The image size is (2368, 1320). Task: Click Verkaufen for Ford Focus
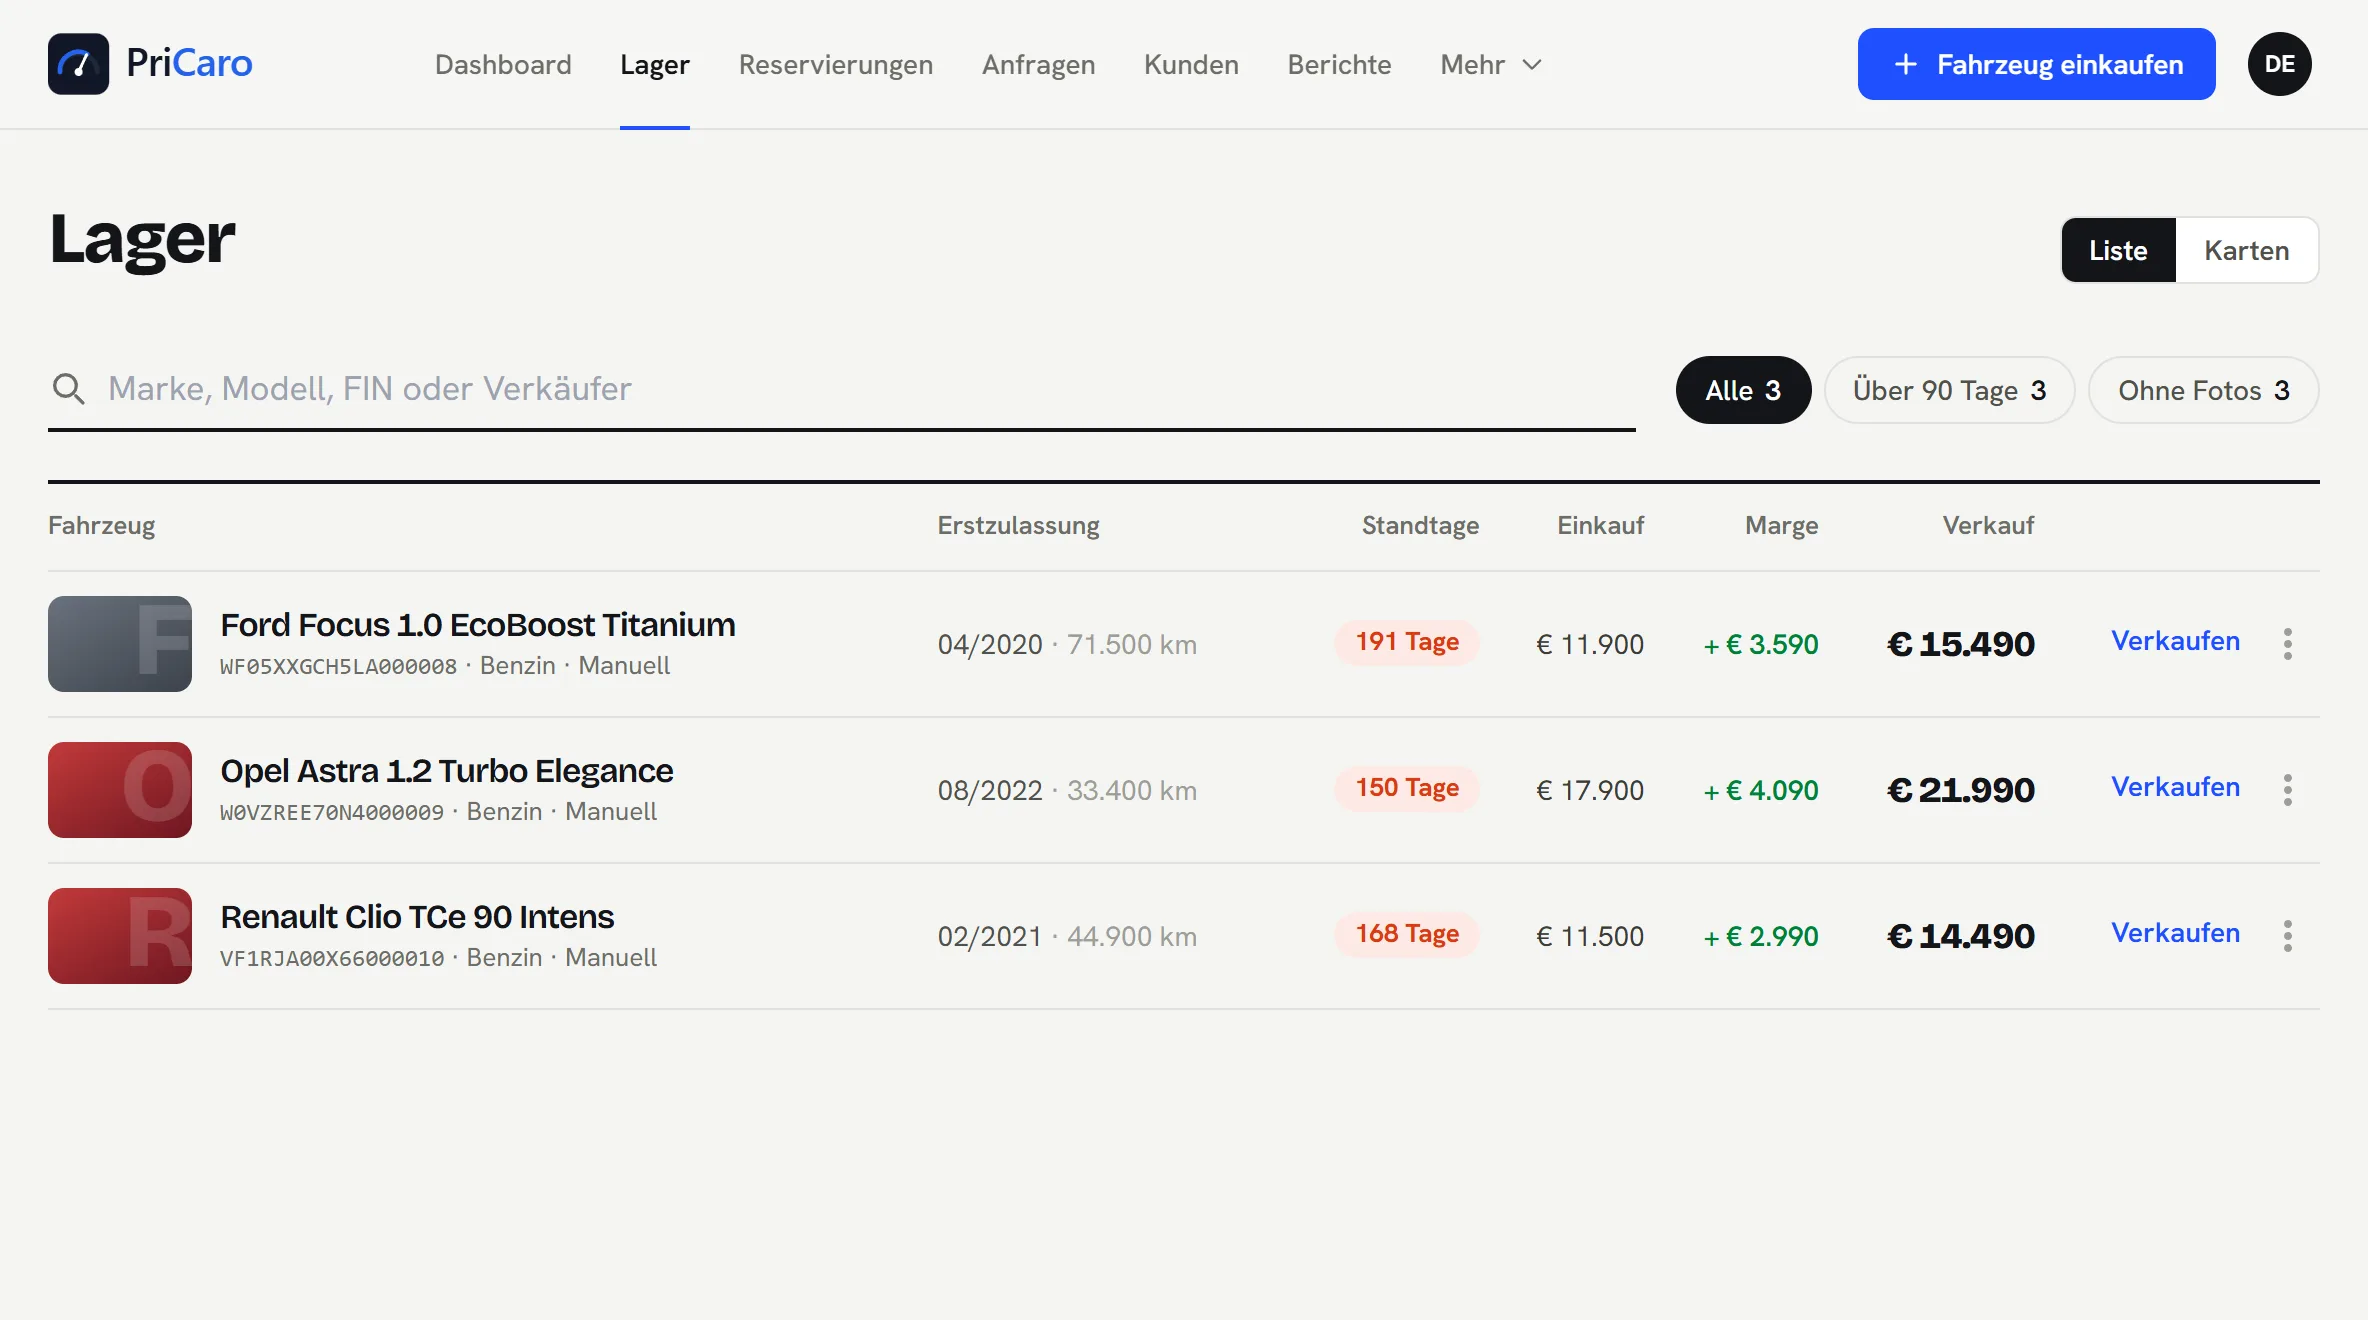[2175, 640]
